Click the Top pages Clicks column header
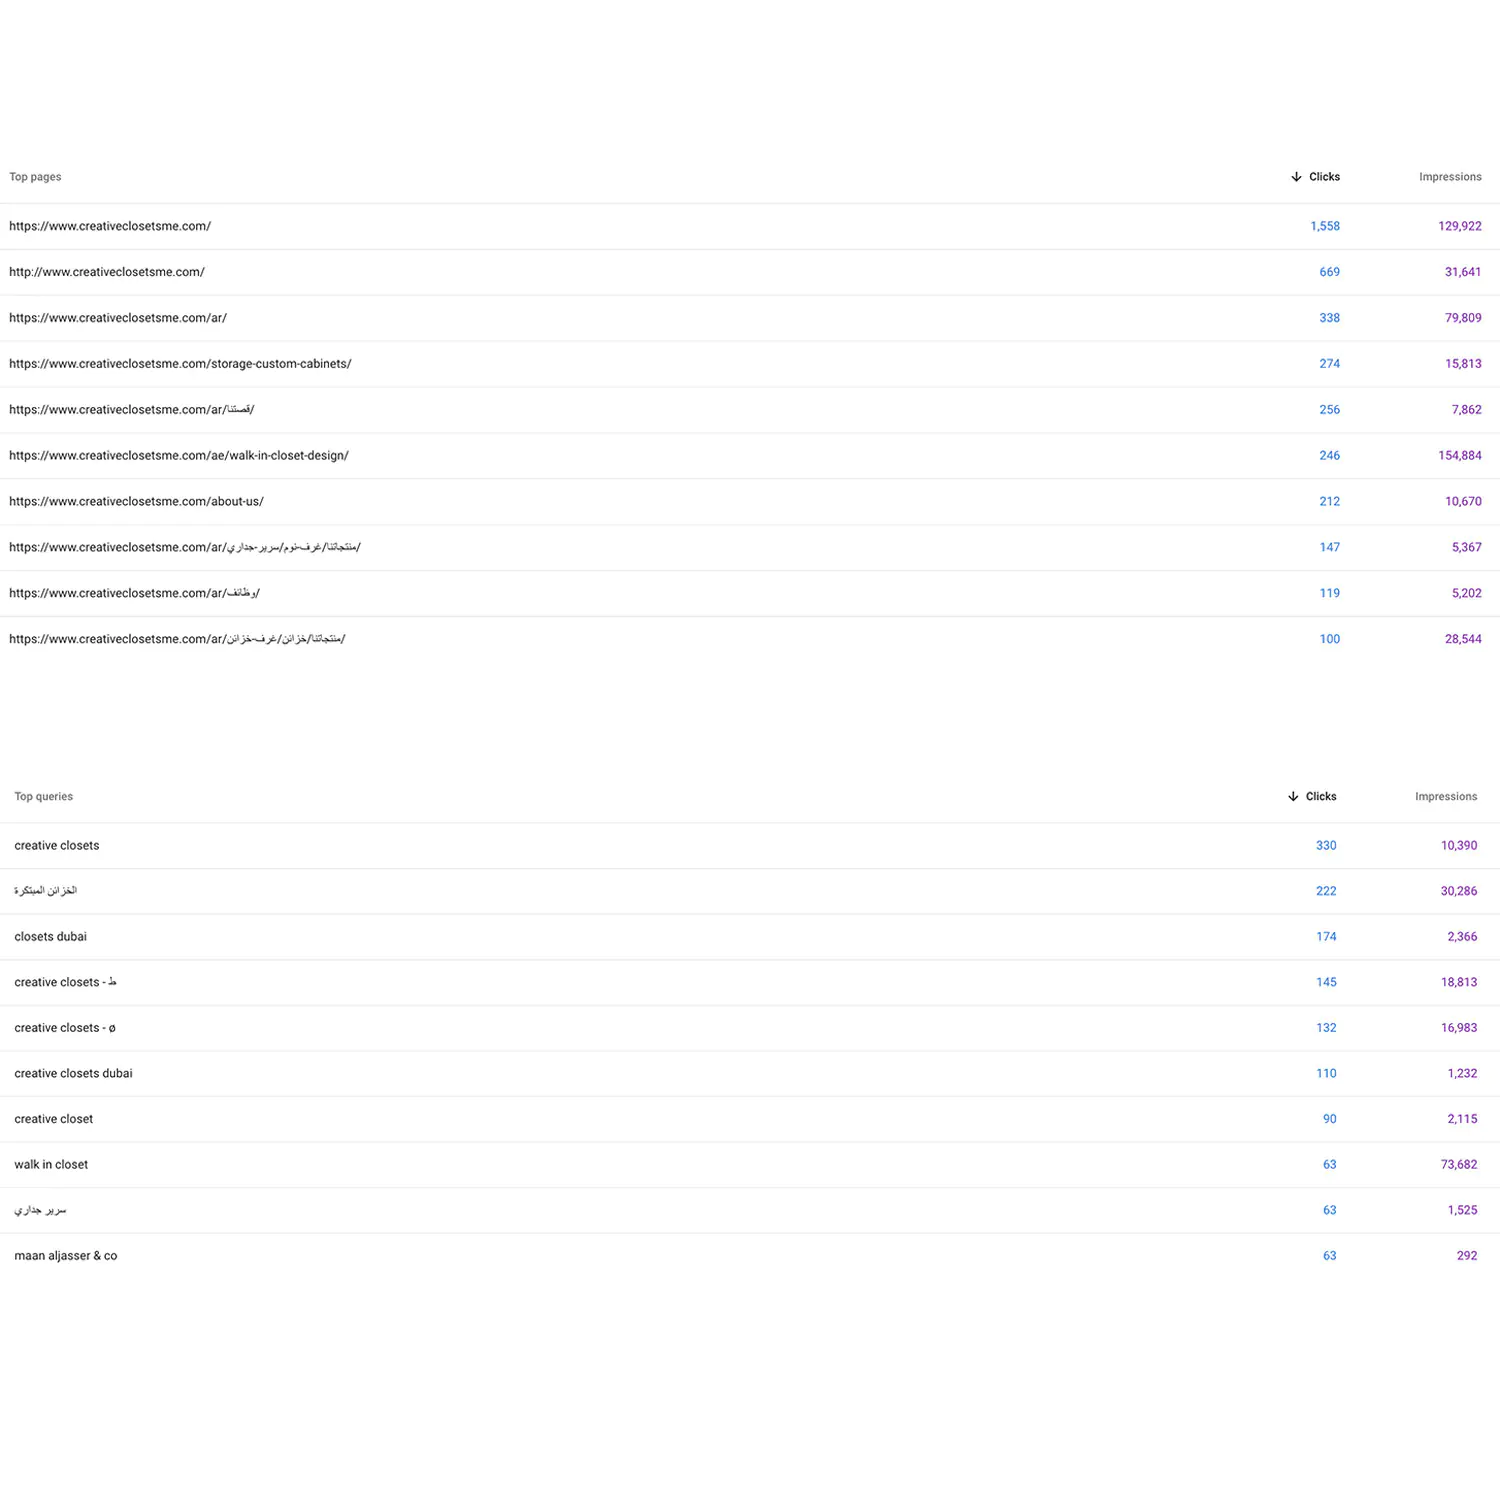The width and height of the screenshot is (1500, 1500). pos(1324,177)
